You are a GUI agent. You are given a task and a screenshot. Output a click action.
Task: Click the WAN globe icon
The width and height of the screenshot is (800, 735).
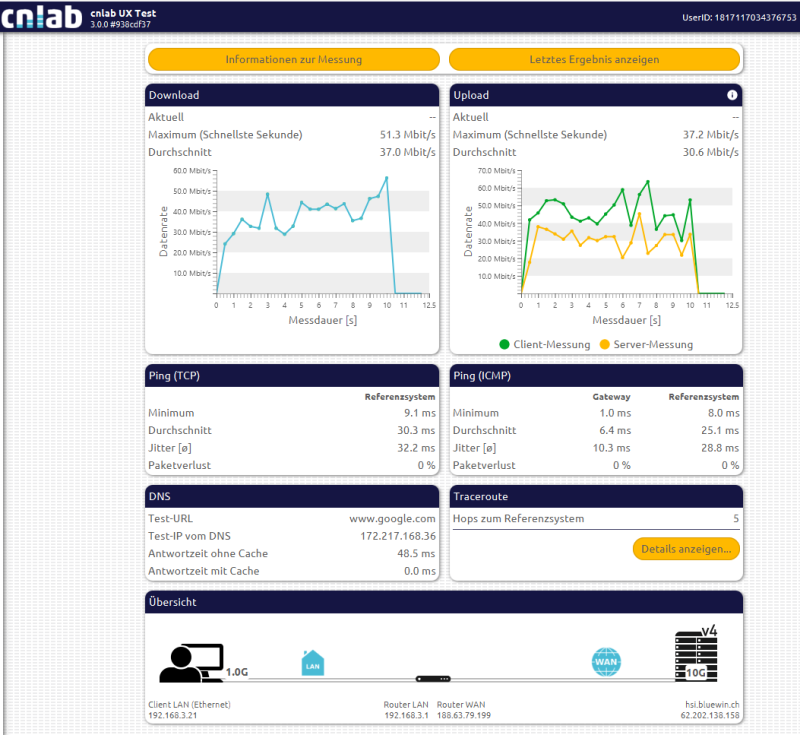[x=608, y=662]
